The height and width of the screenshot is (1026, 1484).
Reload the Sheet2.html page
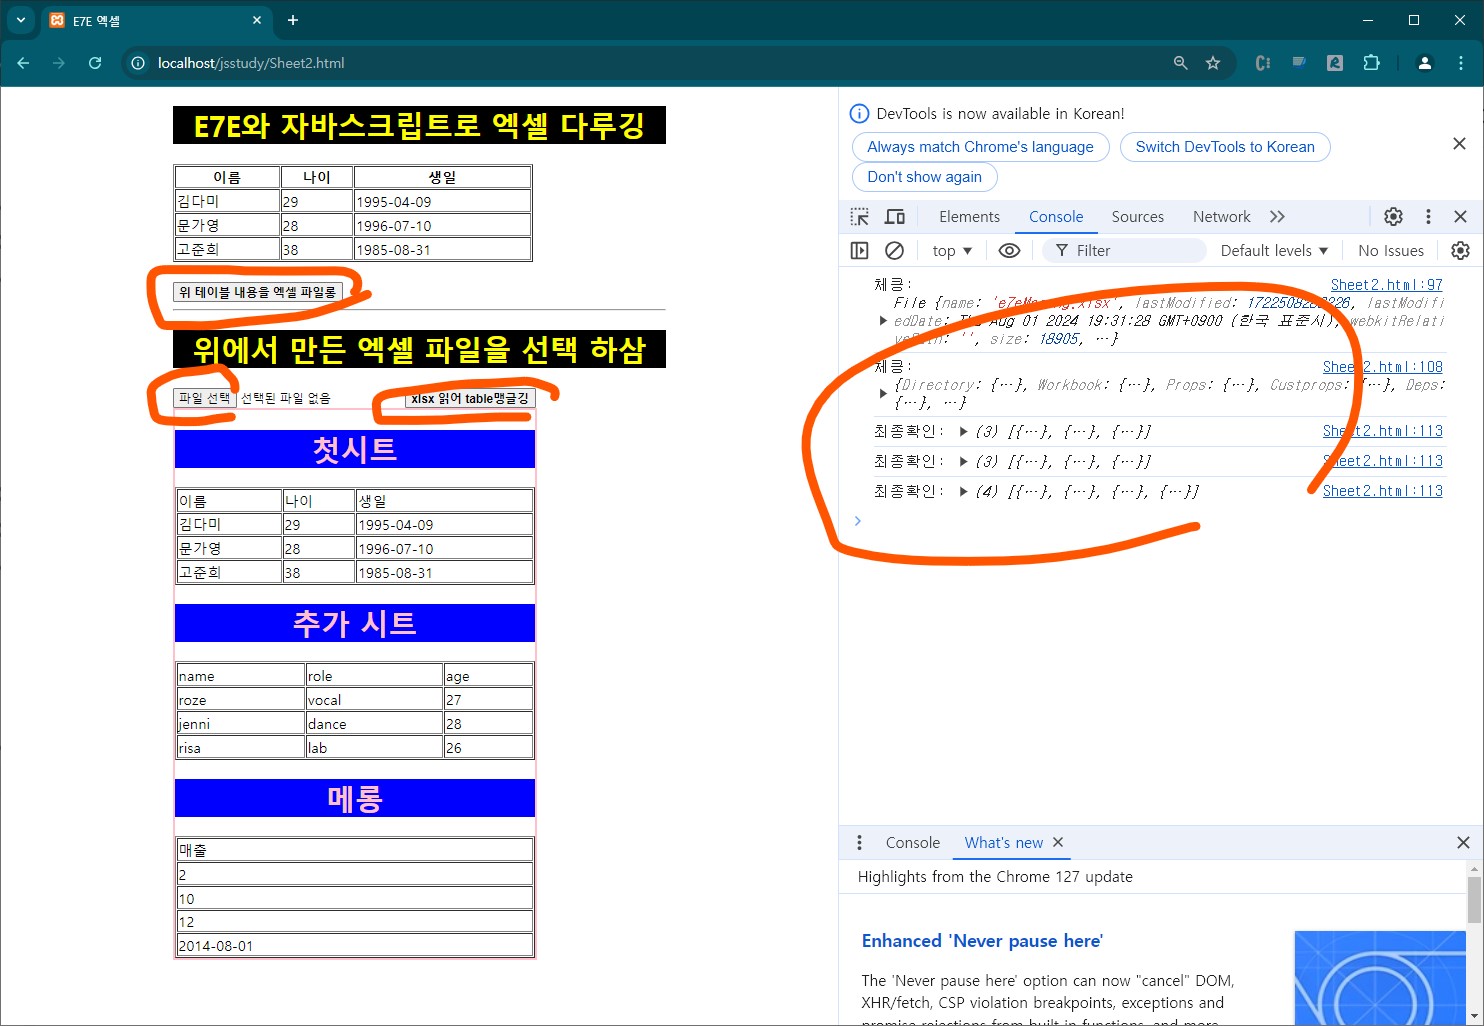click(x=95, y=63)
